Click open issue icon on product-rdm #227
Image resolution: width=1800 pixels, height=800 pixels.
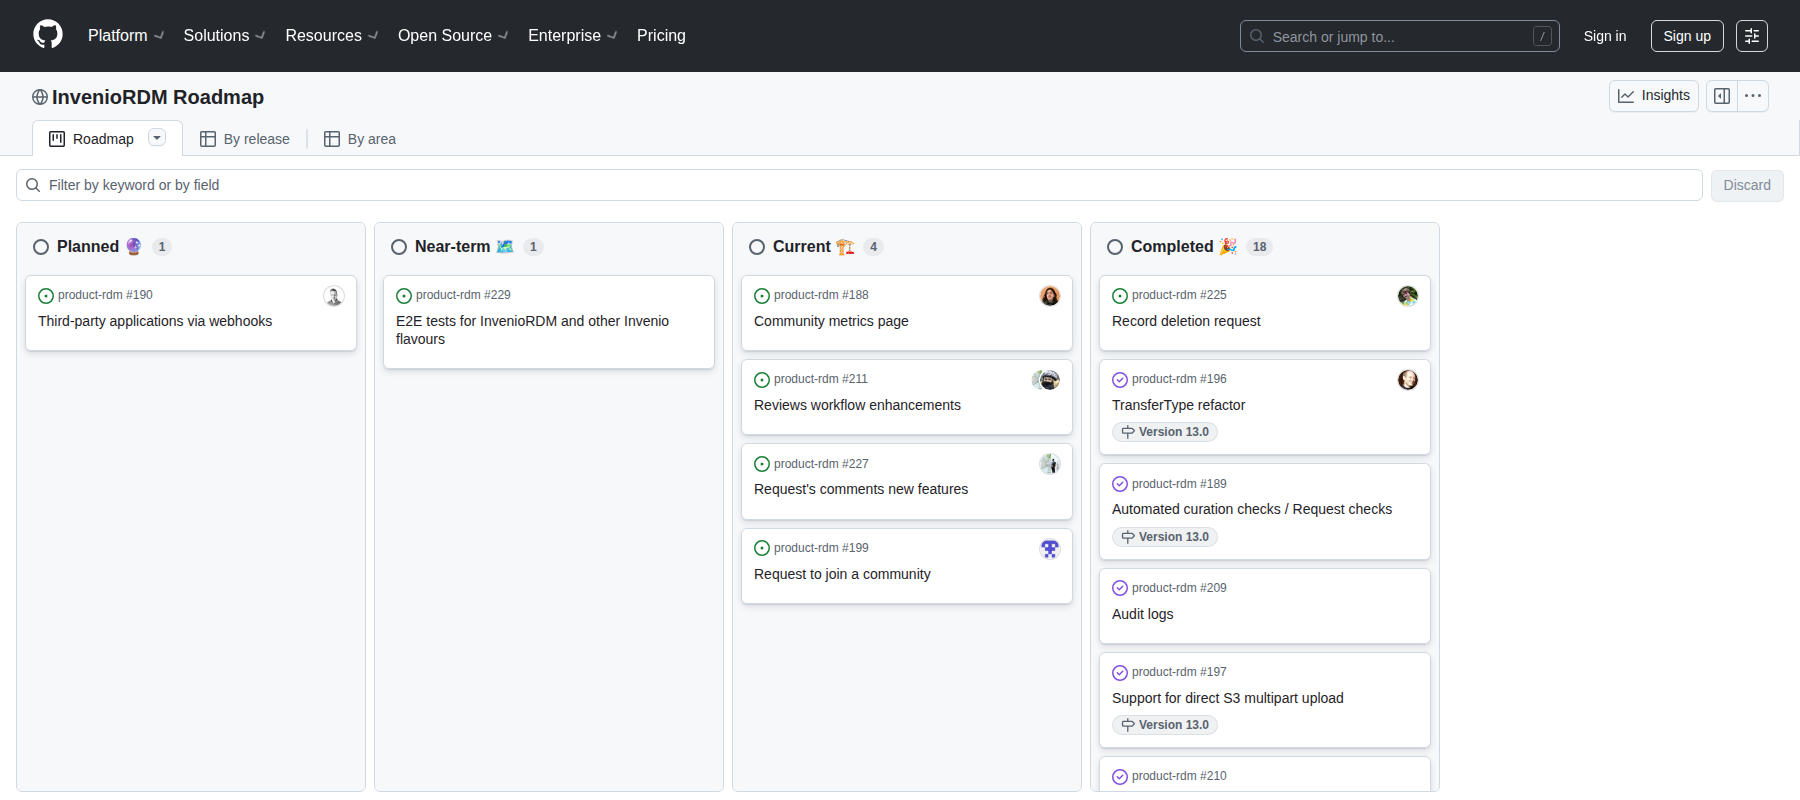762,464
